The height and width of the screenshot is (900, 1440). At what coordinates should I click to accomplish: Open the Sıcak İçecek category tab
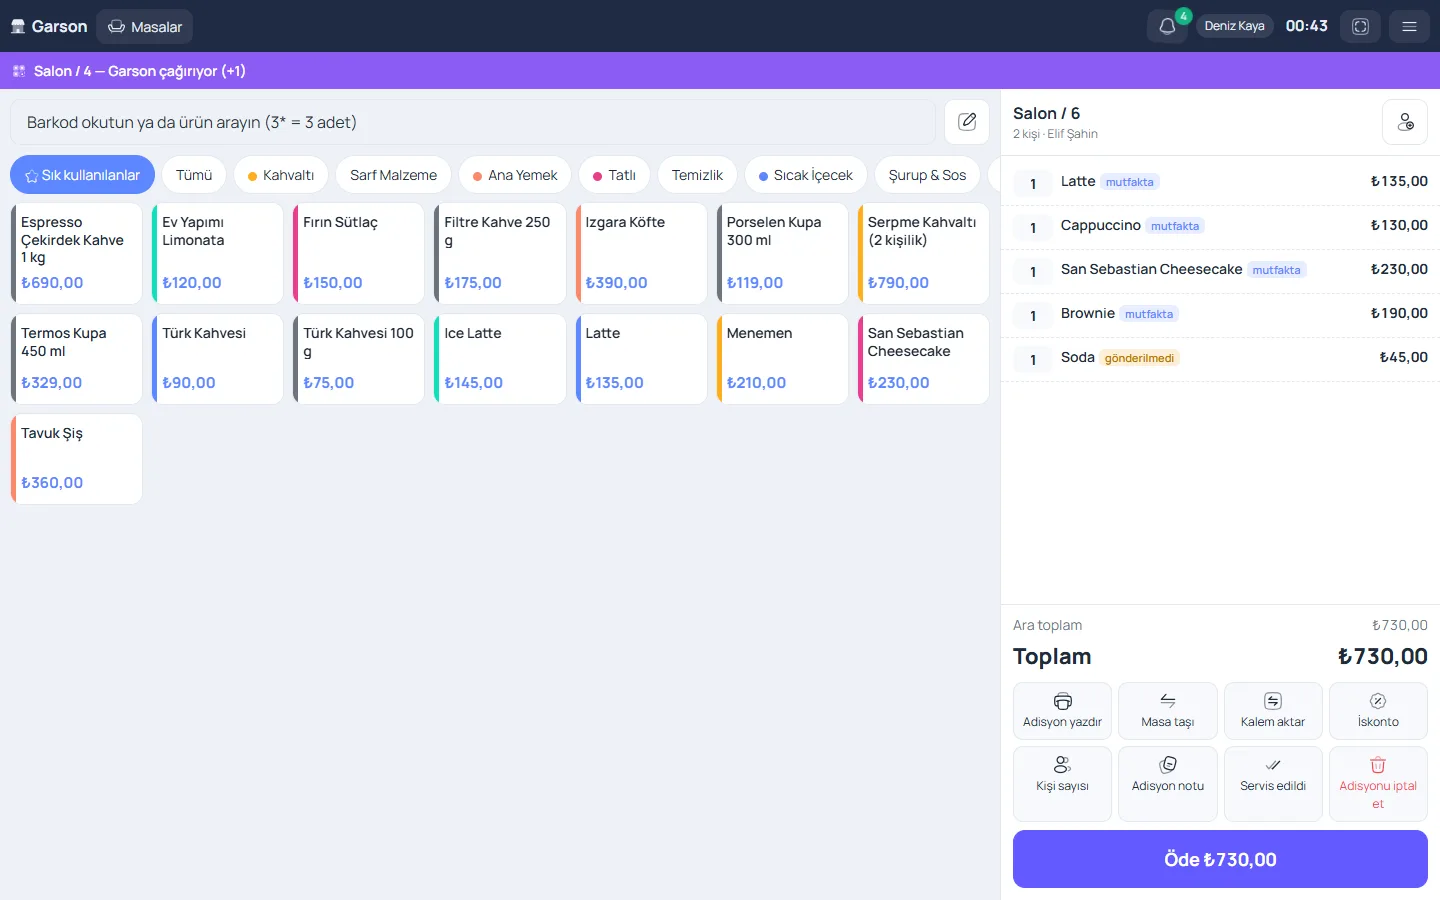coord(806,175)
